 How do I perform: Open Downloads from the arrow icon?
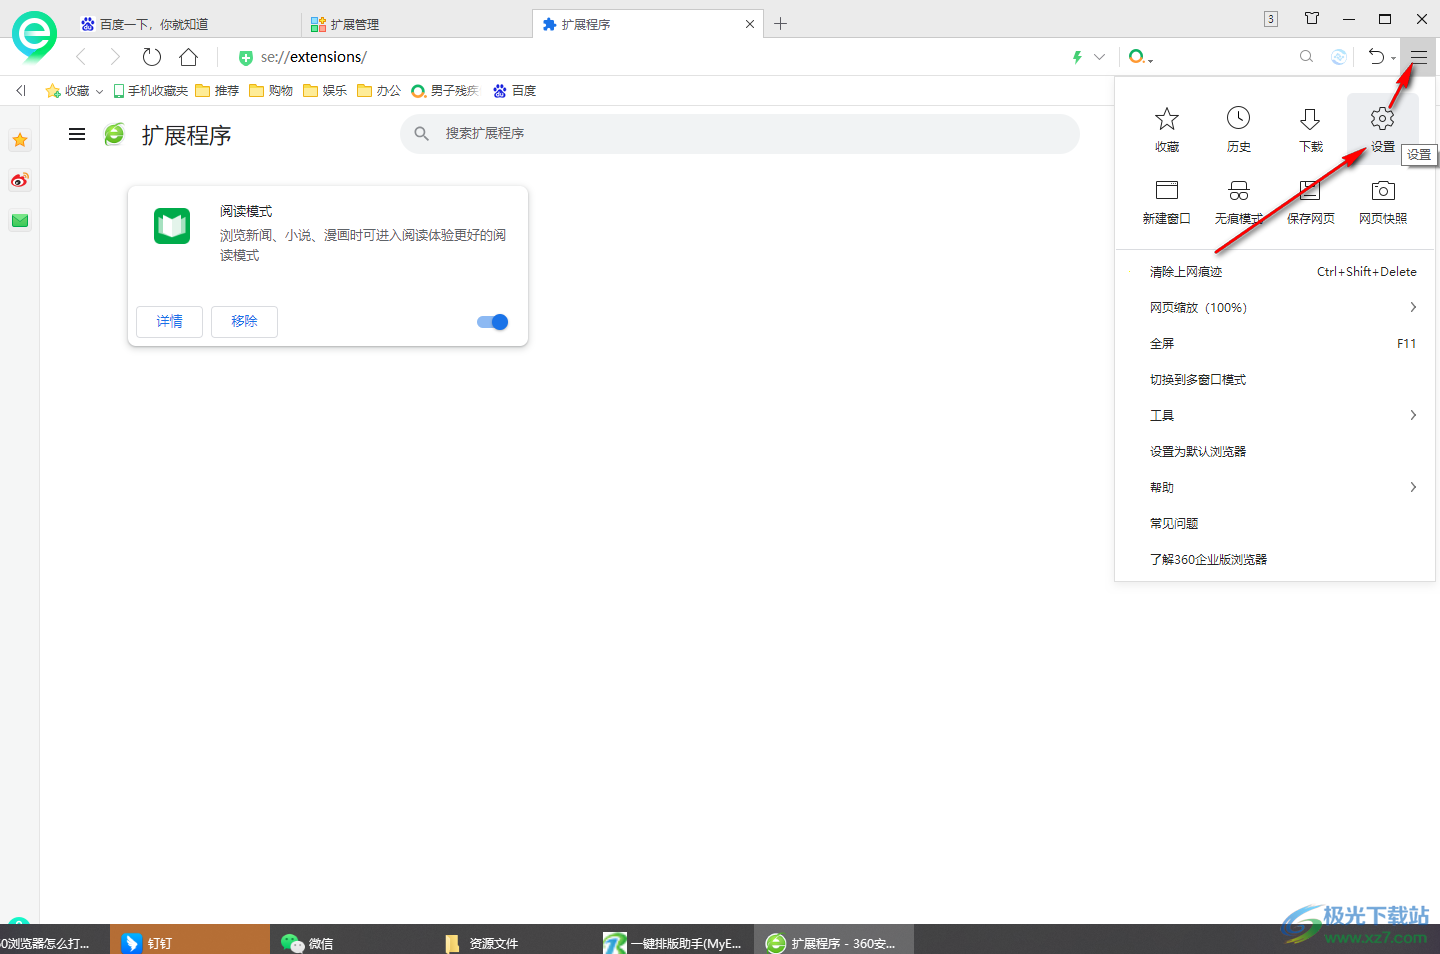coord(1310,128)
